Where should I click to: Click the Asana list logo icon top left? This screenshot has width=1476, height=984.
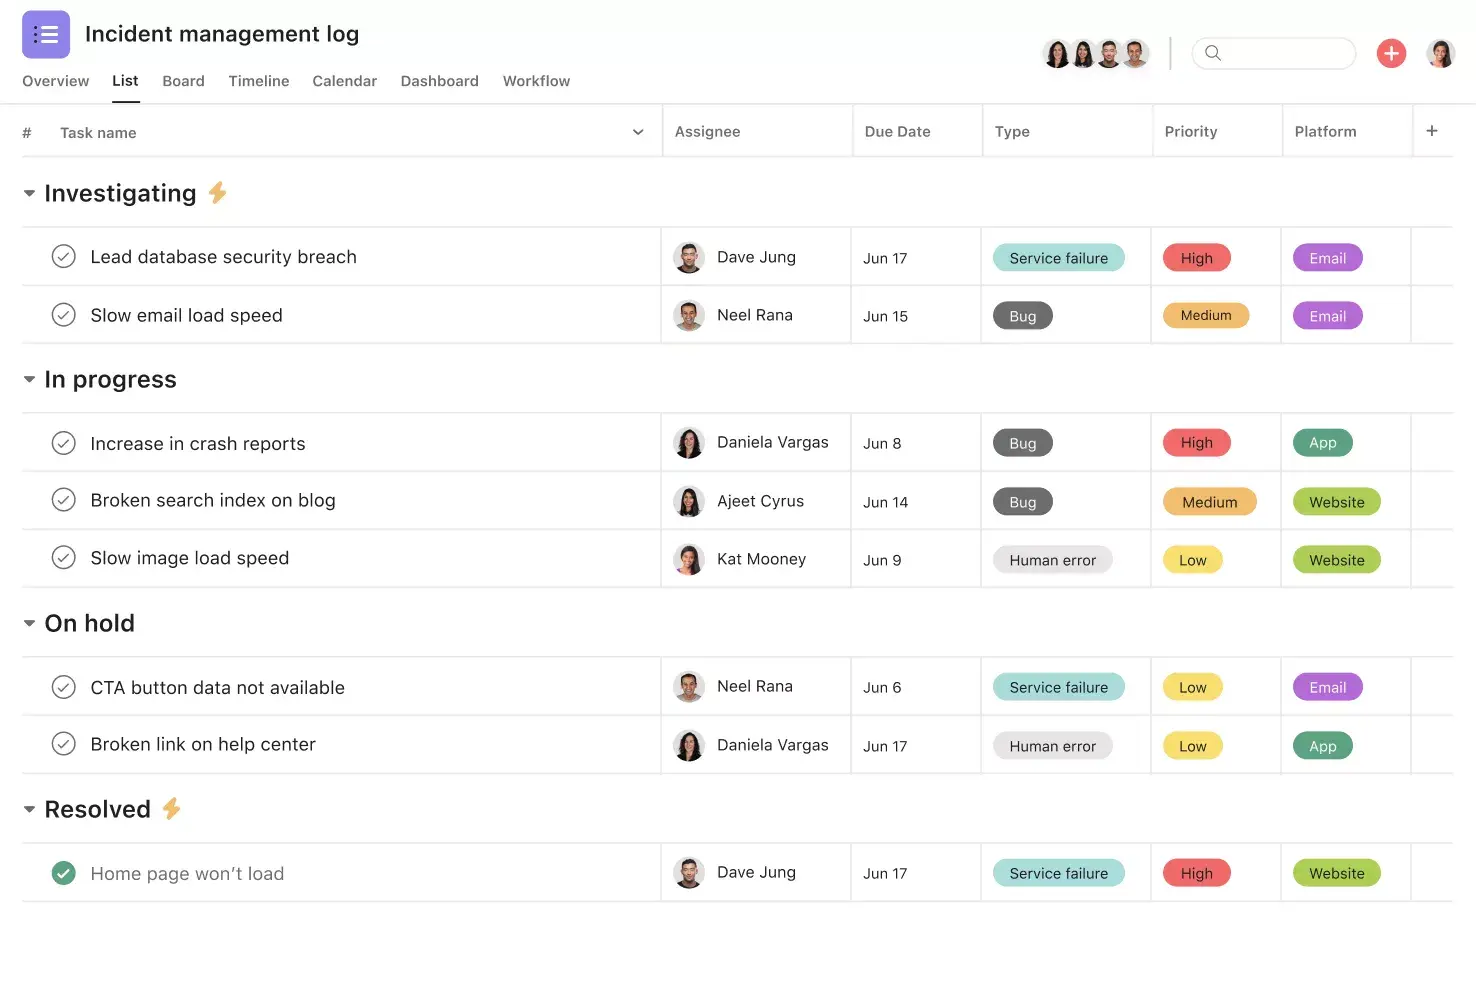point(45,33)
